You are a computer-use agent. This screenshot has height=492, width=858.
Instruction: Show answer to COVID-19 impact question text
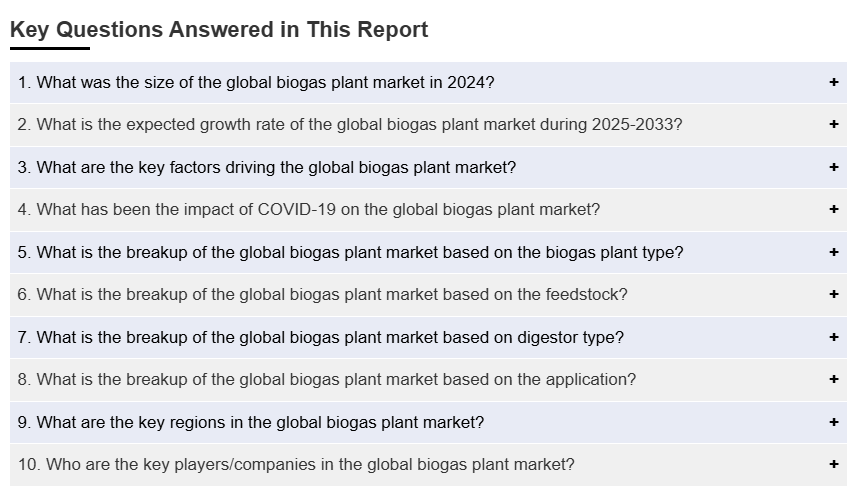point(309,210)
